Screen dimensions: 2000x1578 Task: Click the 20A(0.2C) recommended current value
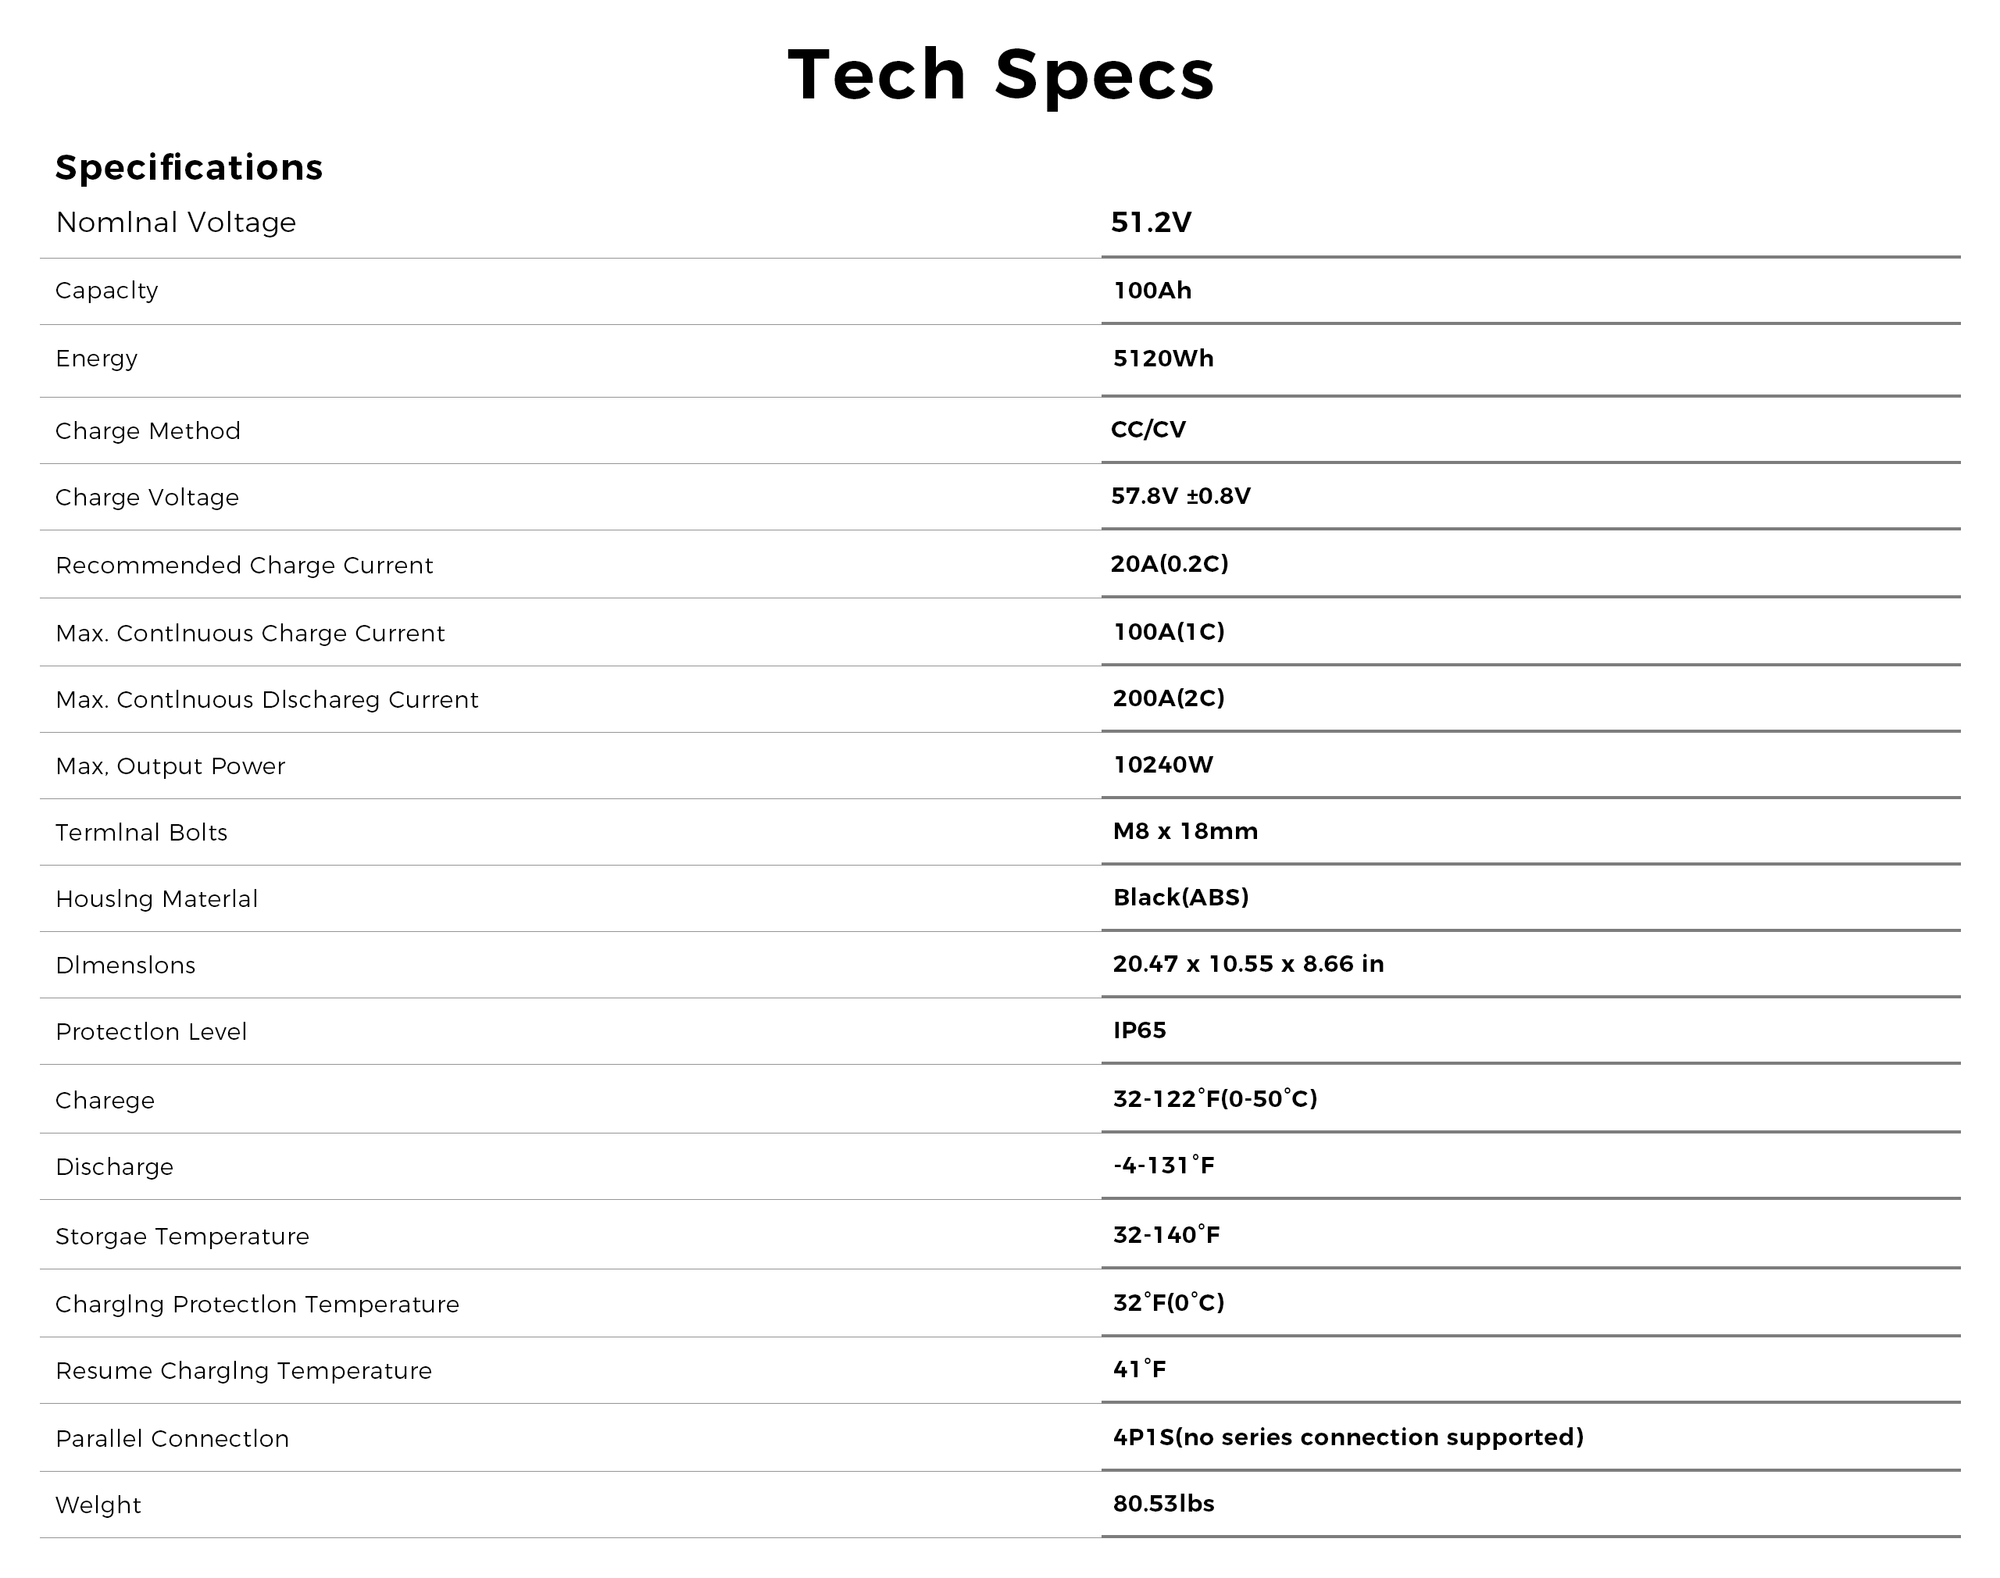click(x=1169, y=564)
